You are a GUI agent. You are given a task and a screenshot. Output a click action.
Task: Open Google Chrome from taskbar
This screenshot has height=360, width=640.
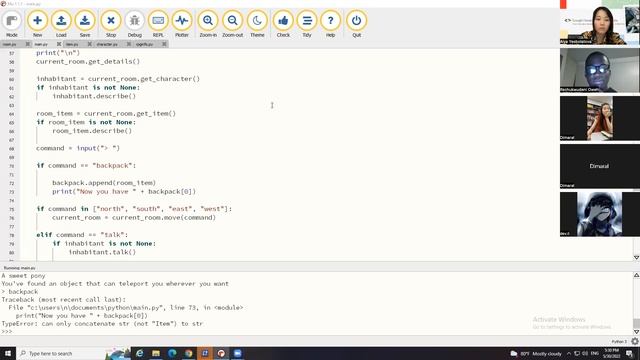coord(189,353)
